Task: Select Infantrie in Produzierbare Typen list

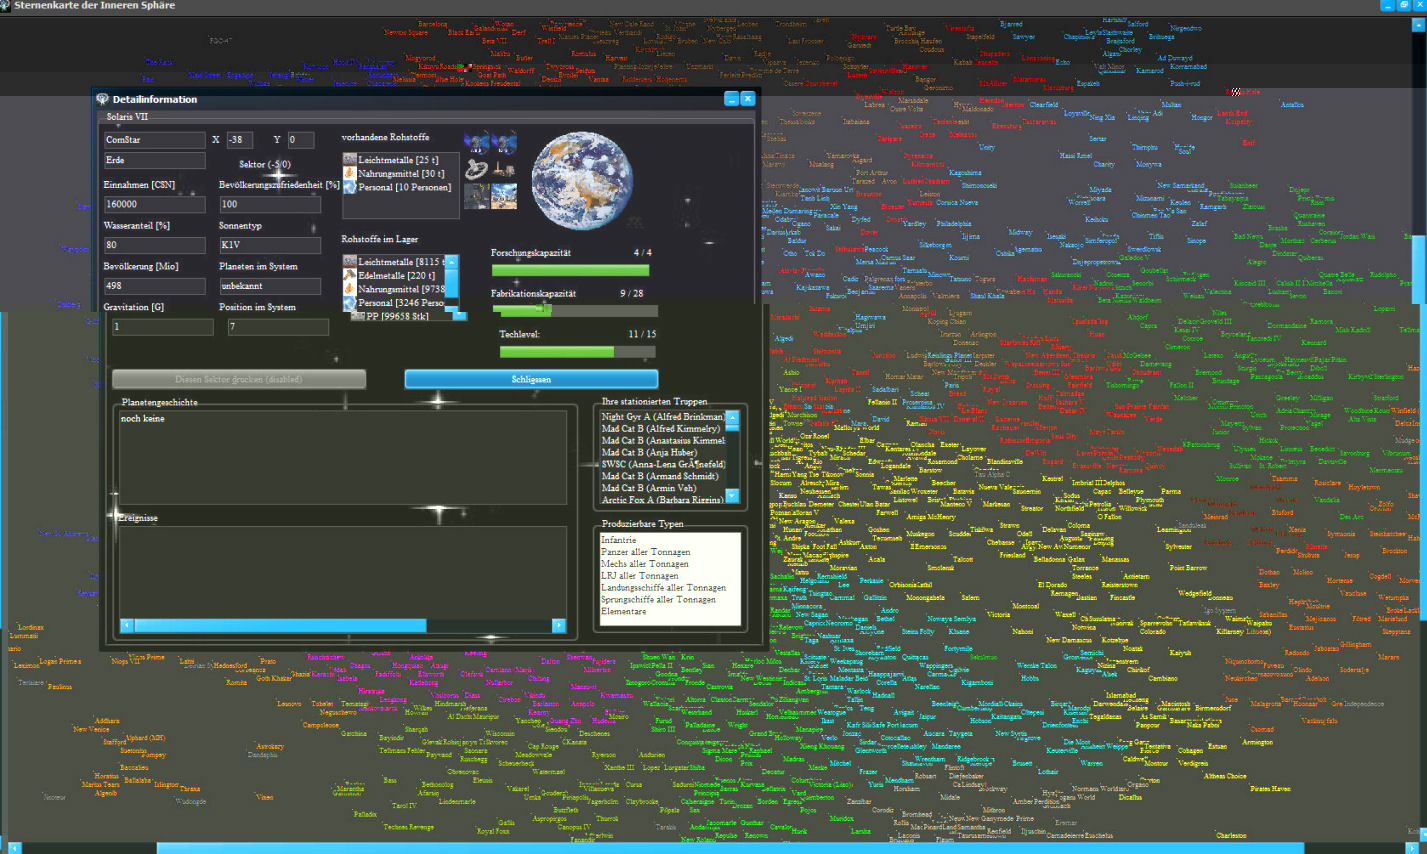Action: tap(619, 540)
